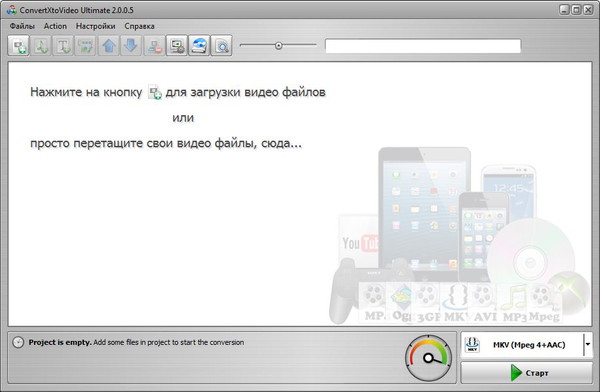This screenshot has width=600, height=392.
Task: Click the blue move up arrow icon
Action: coord(109,46)
